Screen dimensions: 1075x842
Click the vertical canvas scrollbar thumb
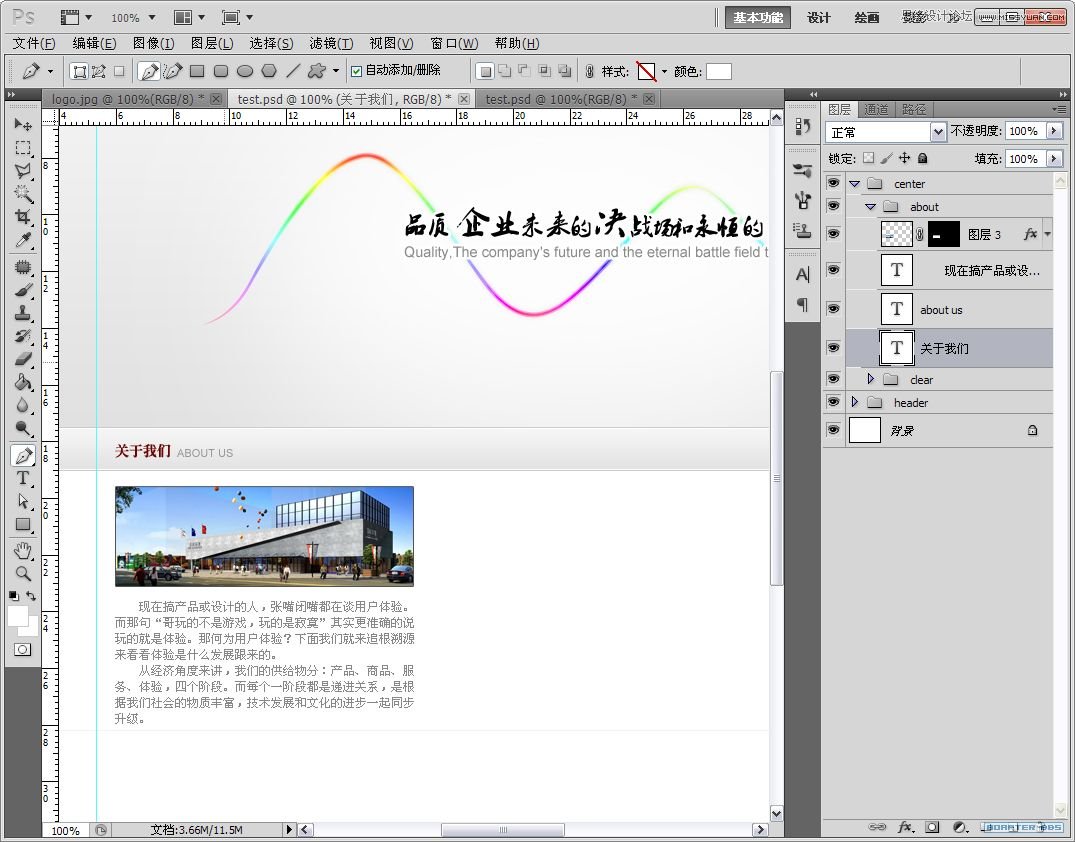[776, 478]
